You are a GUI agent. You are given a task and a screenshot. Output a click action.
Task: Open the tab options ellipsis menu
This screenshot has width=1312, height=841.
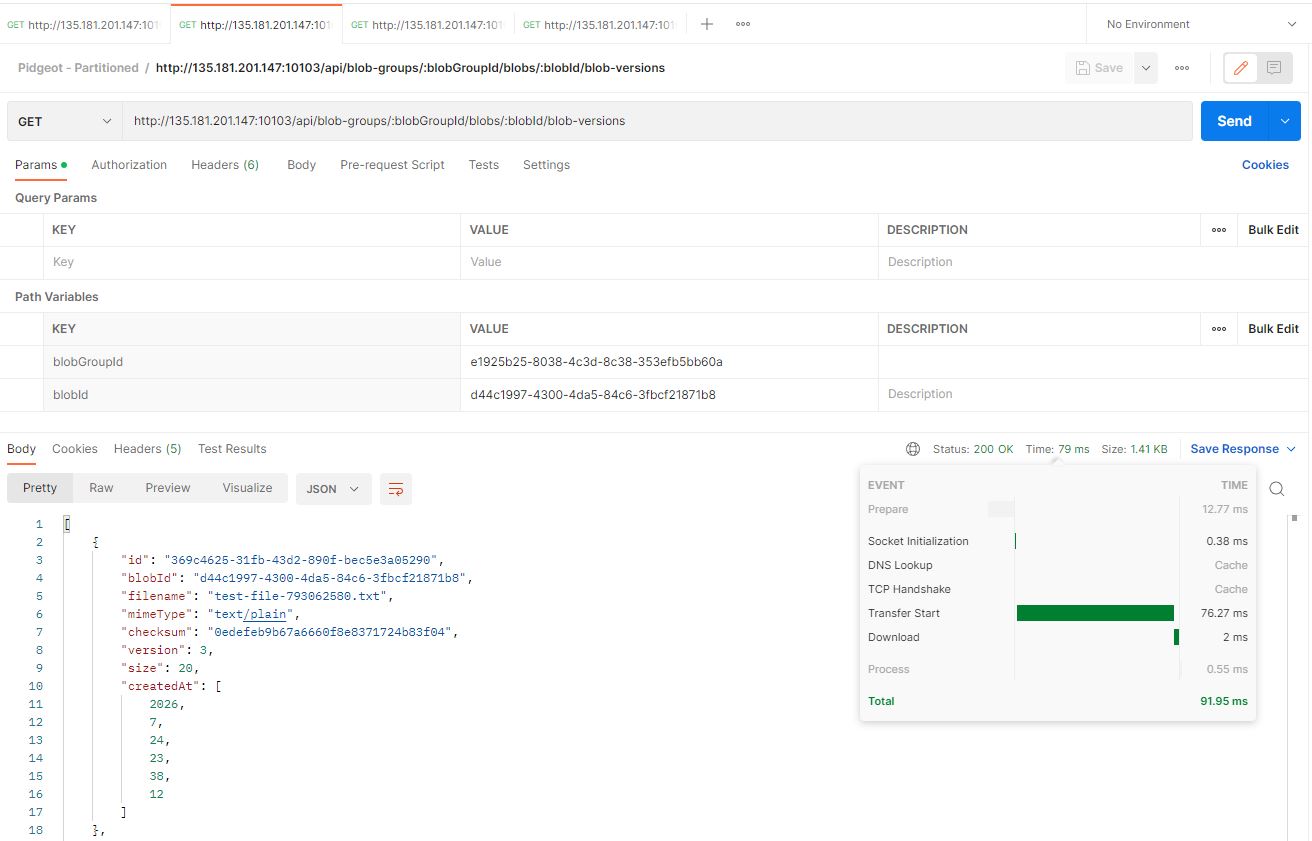click(743, 24)
